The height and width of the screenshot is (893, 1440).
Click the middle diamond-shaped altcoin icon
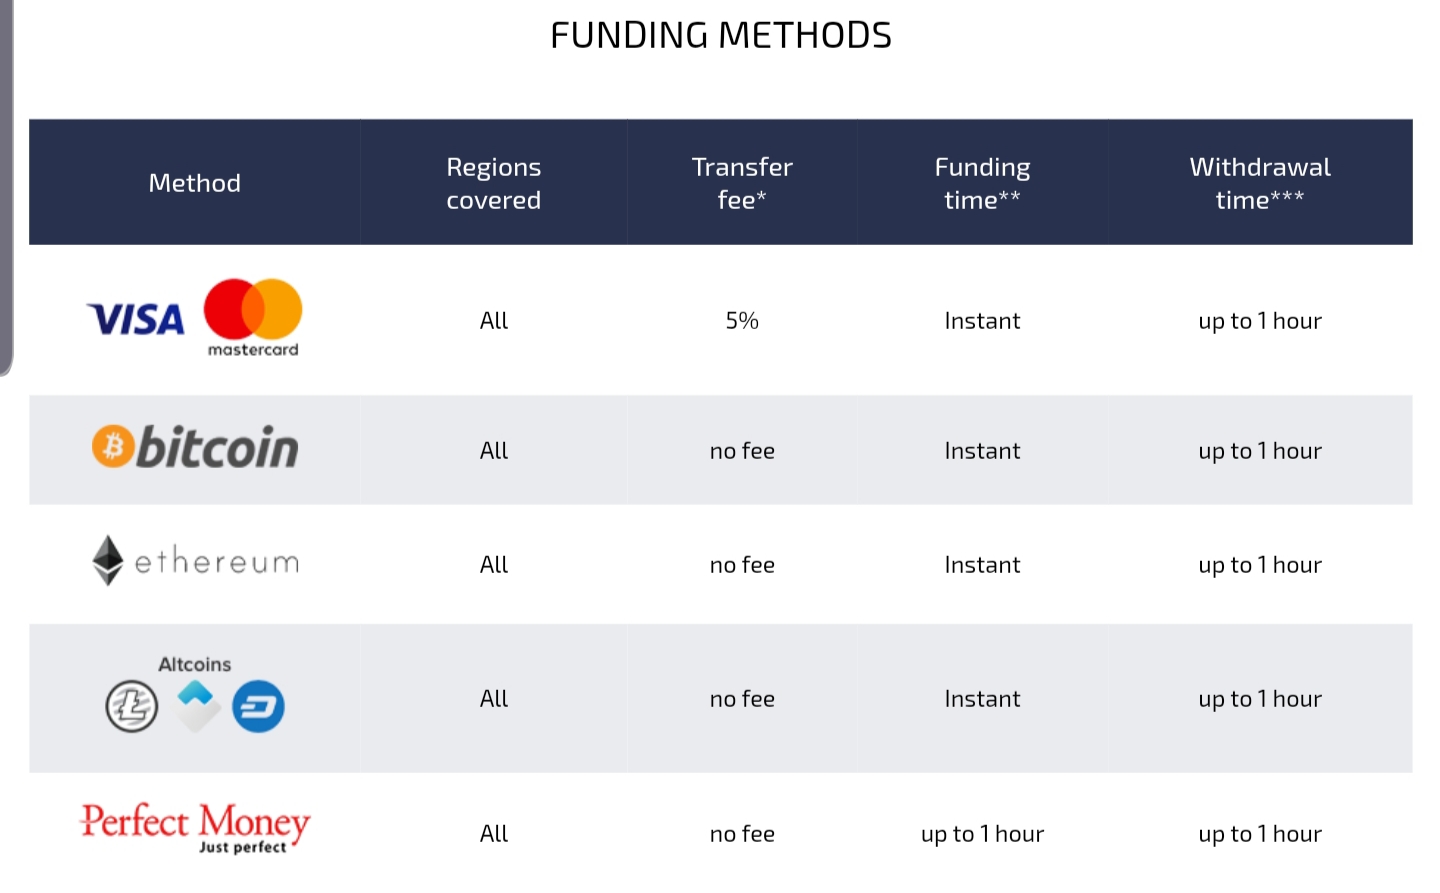pos(198,705)
